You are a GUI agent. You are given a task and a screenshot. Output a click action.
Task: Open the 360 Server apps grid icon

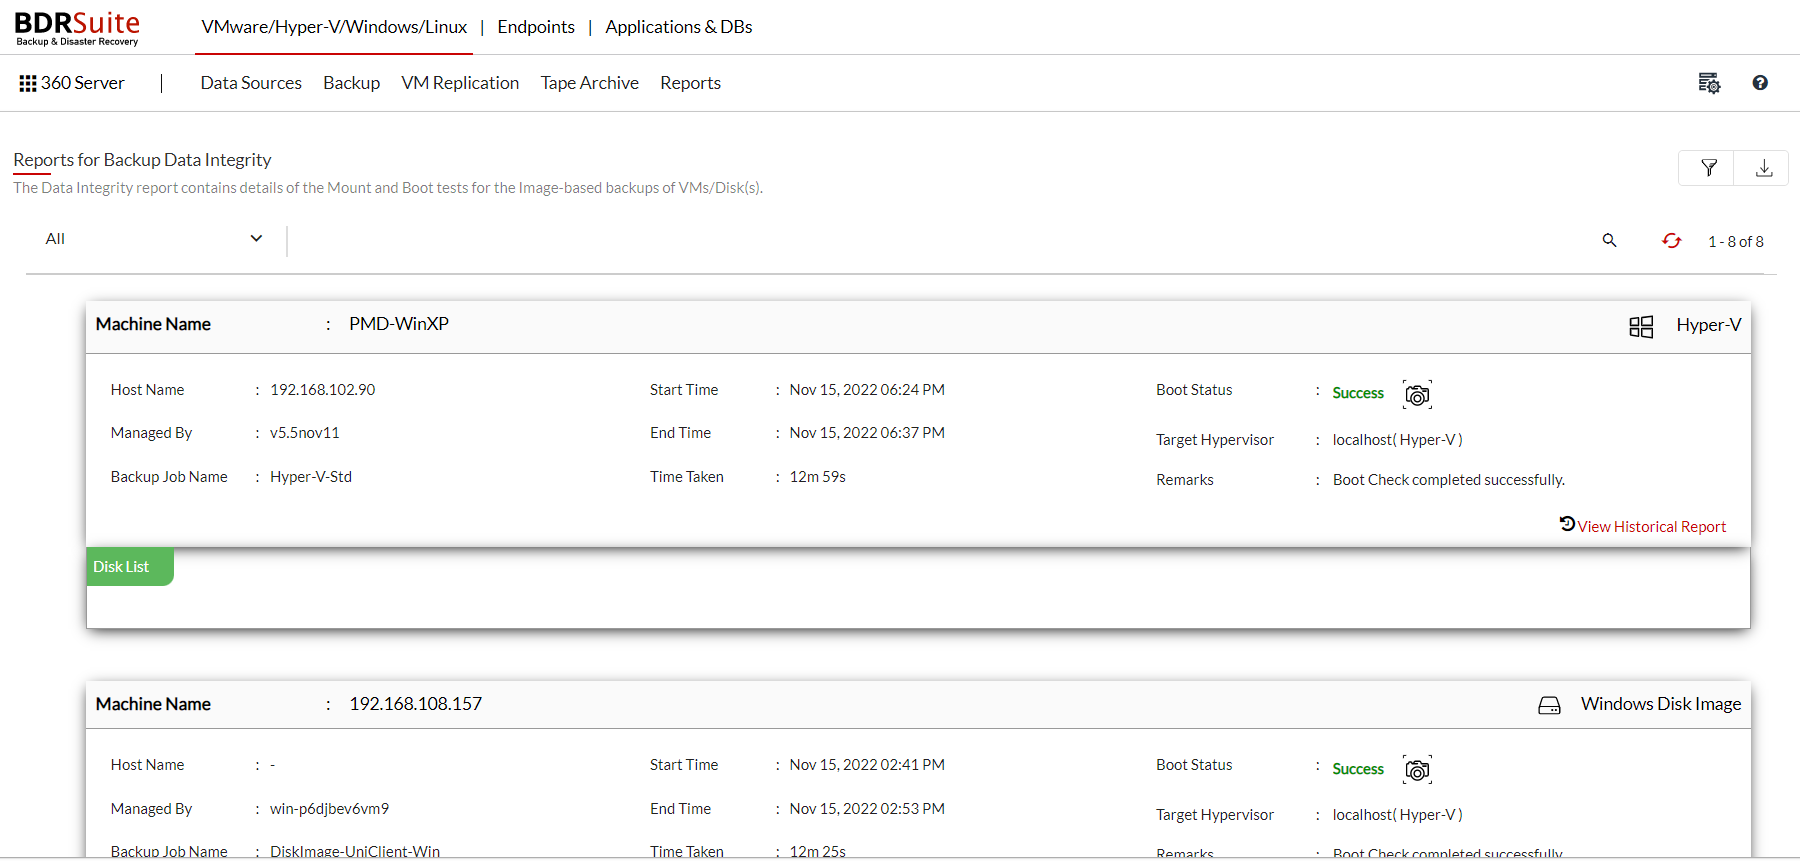(x=28, y=83)
